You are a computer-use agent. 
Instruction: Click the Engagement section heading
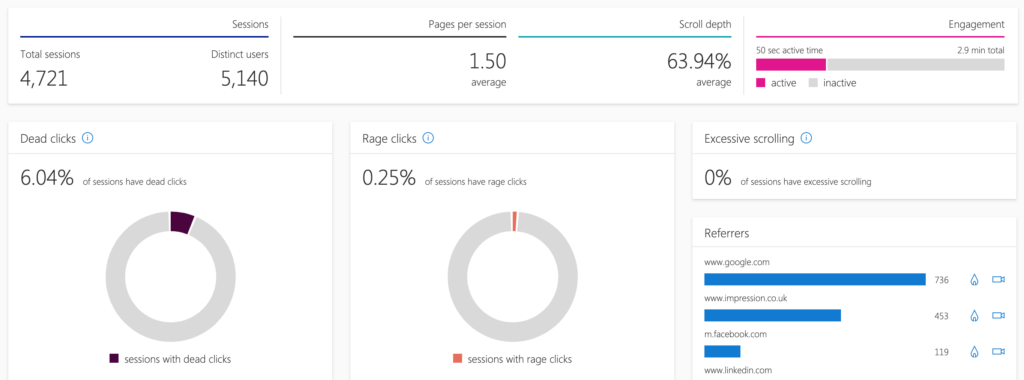(x=976, y=25)
